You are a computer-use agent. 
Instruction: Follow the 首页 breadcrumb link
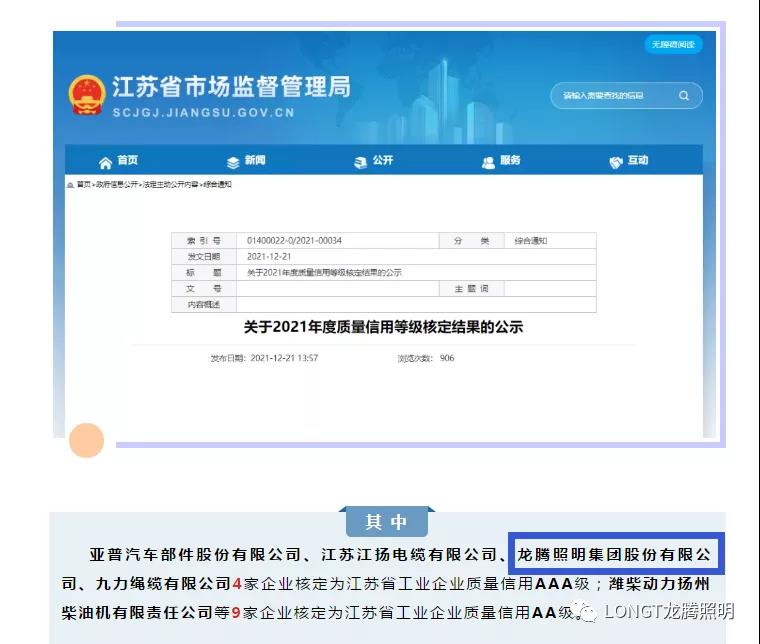(x=83, y=185)
